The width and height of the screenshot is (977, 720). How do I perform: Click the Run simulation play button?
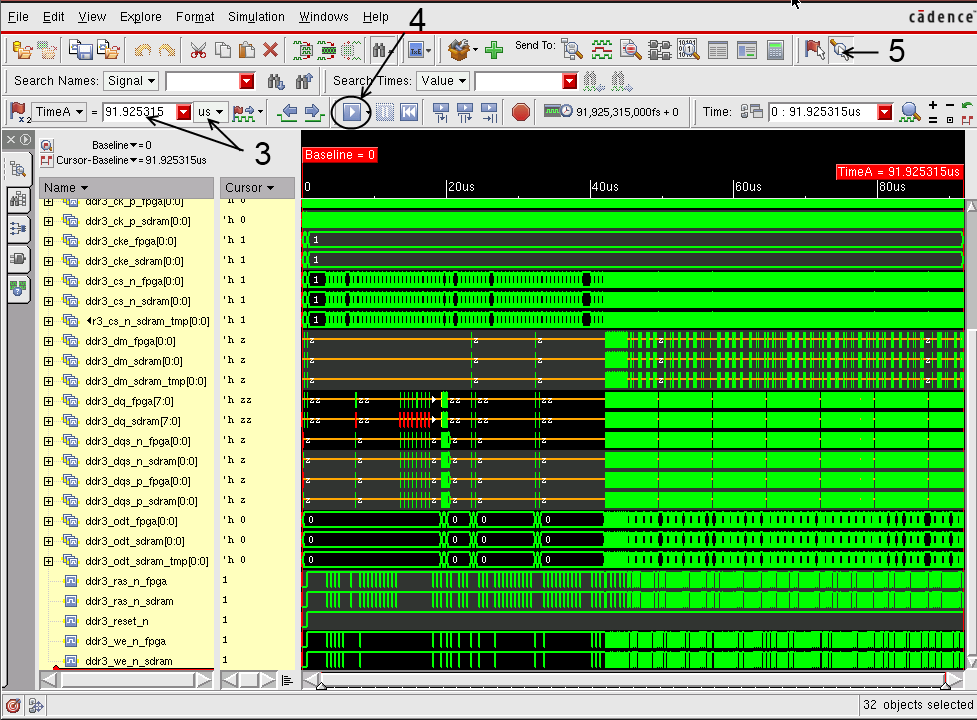pos(352,112)
